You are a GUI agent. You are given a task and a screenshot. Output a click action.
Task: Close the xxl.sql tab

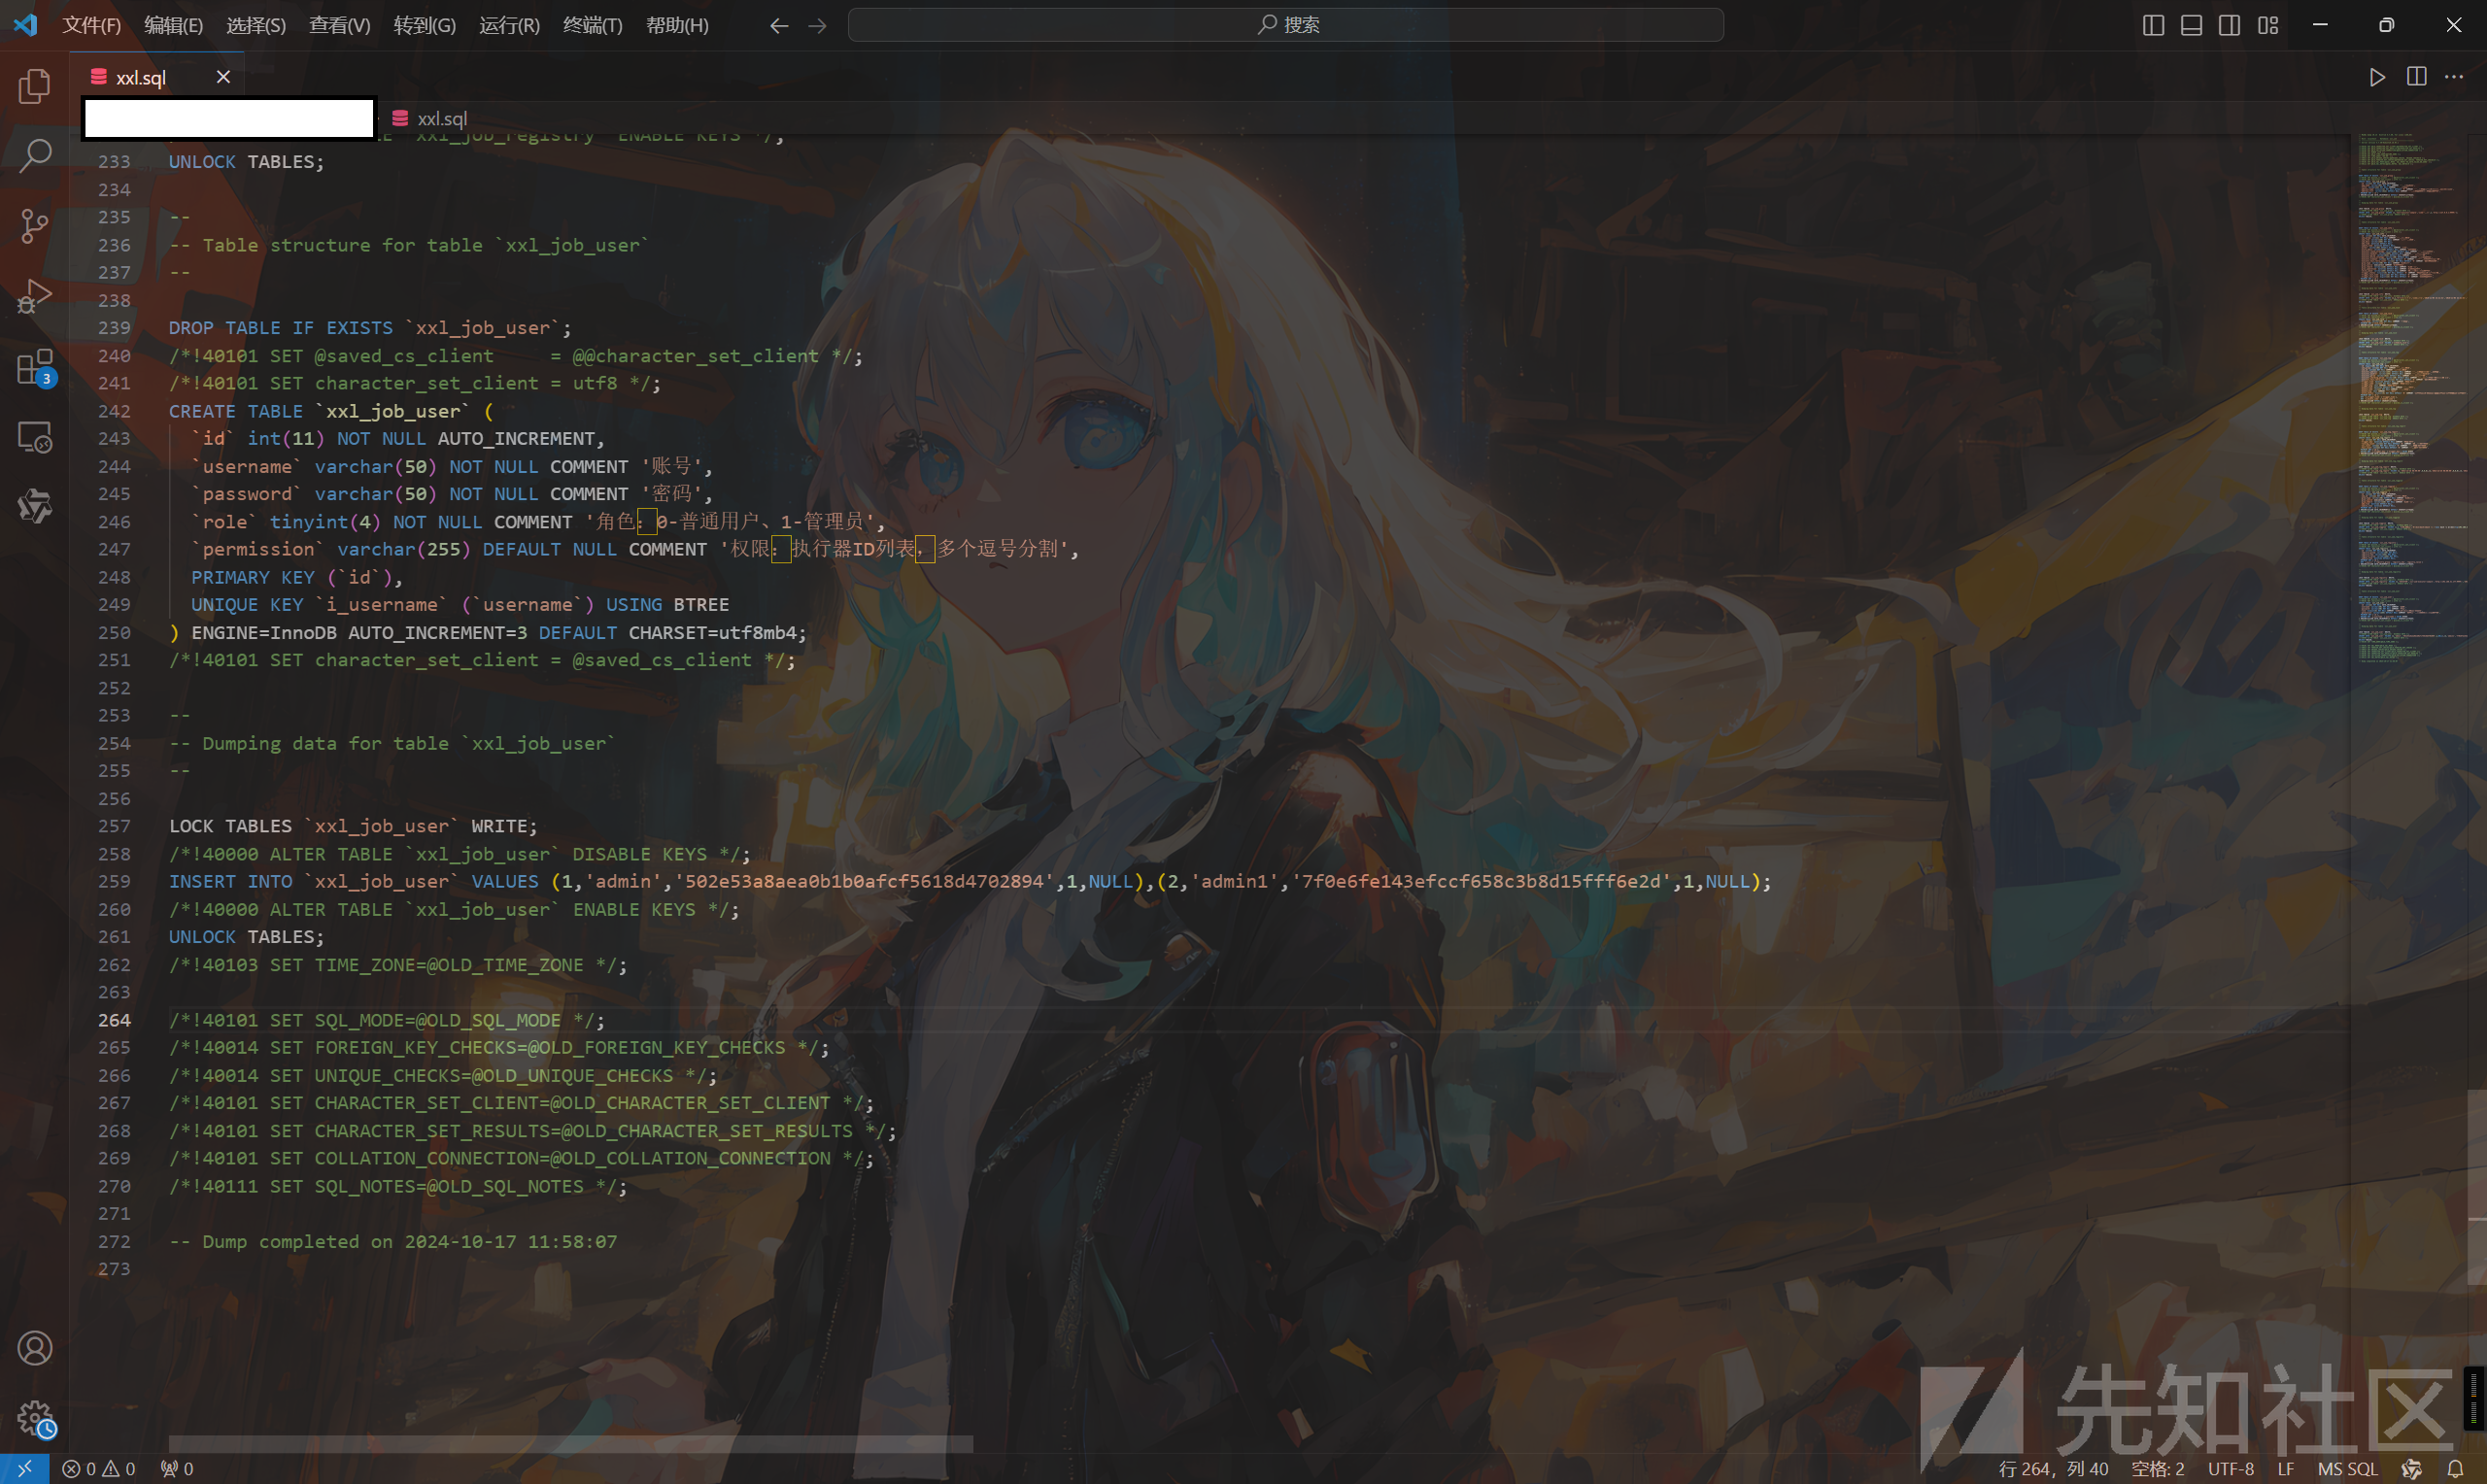(223, 77)
